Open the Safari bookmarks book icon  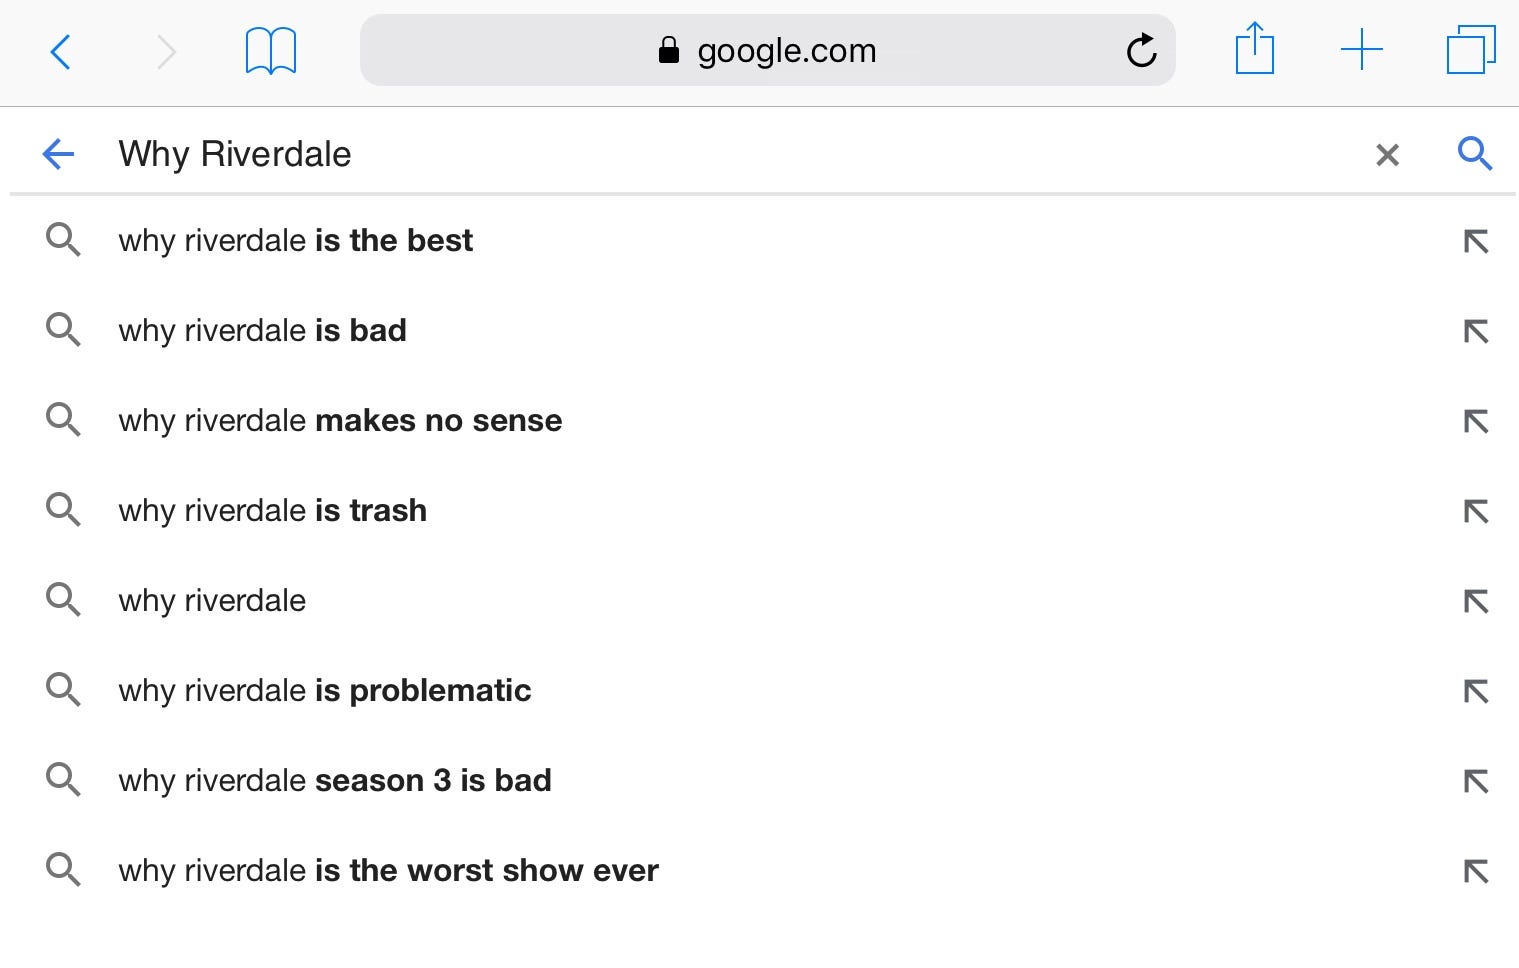[x=271, y=51]
